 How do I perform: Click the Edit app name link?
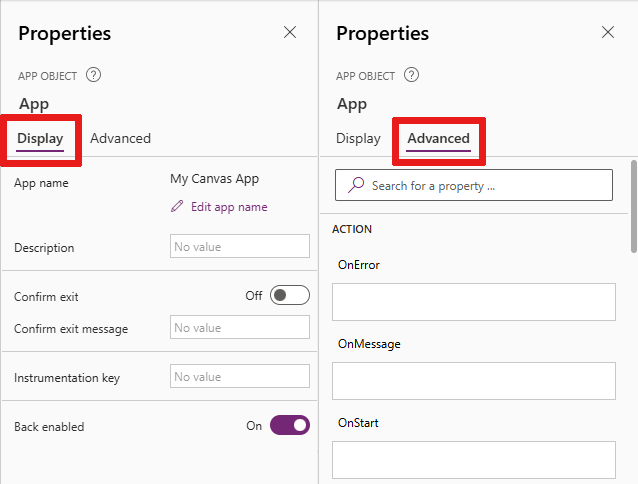coord(227,207)
